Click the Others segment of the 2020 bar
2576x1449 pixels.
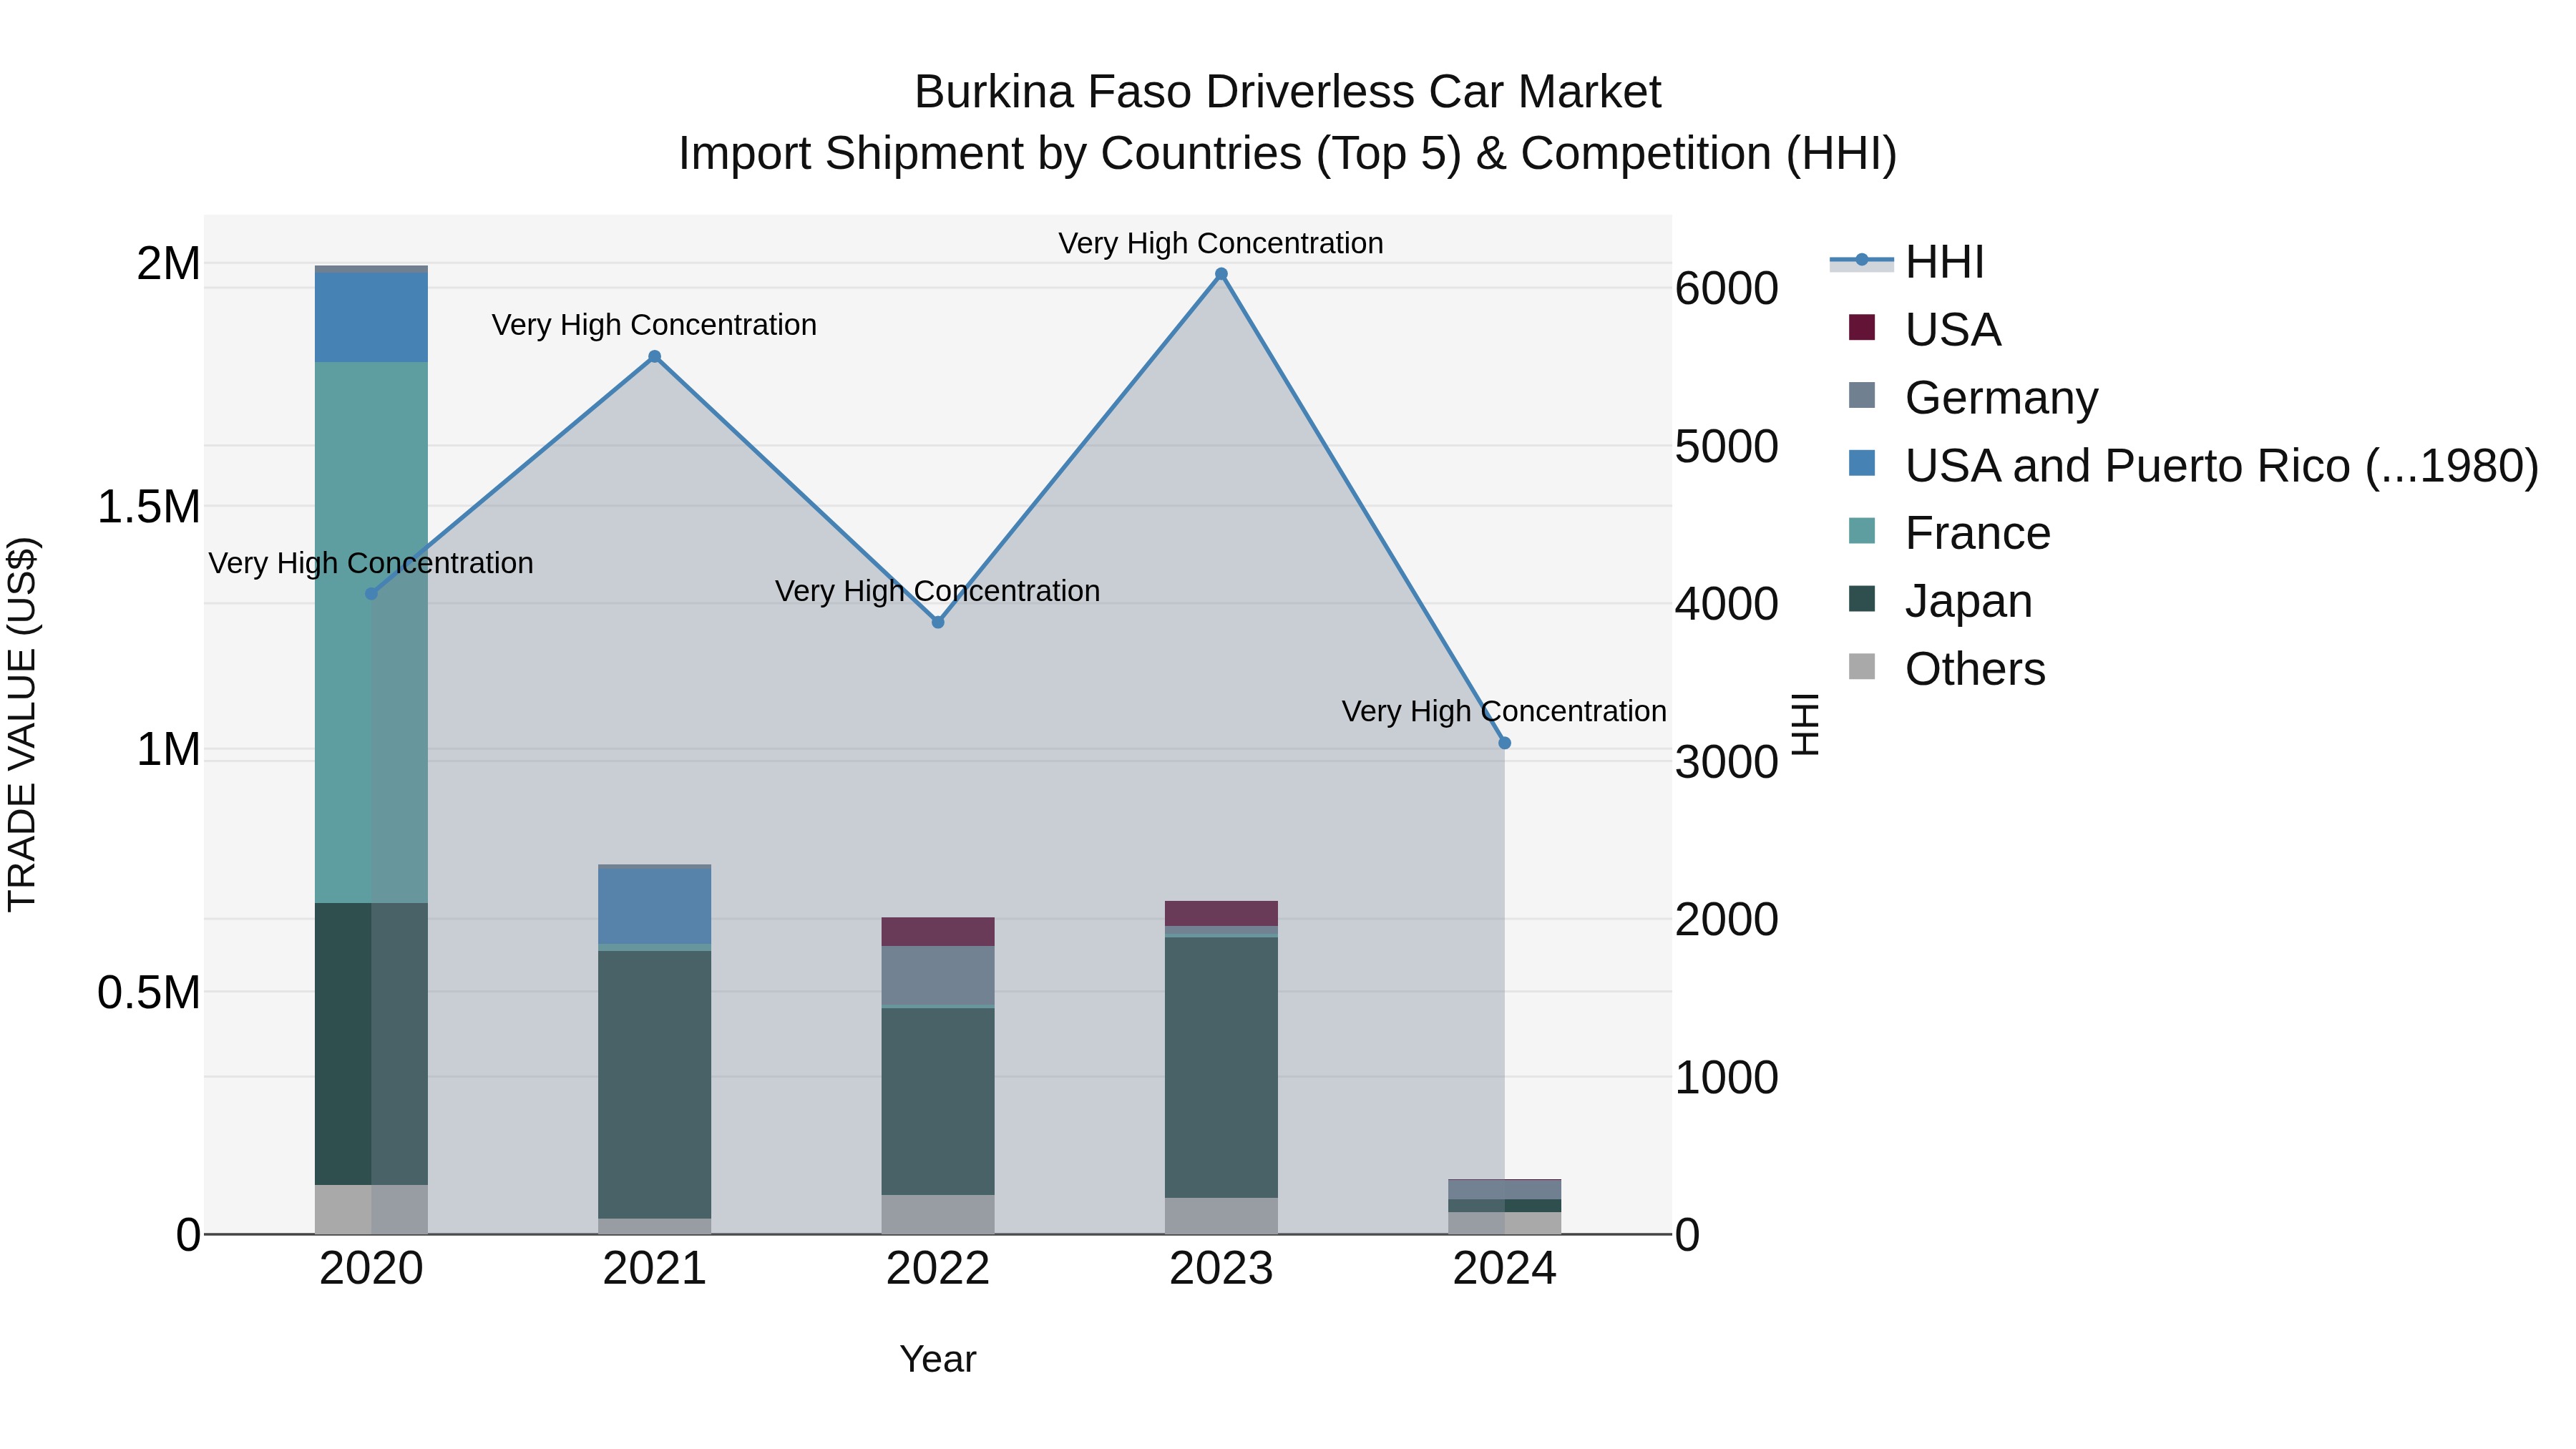pyautogui.click(x=371, y=1210)
